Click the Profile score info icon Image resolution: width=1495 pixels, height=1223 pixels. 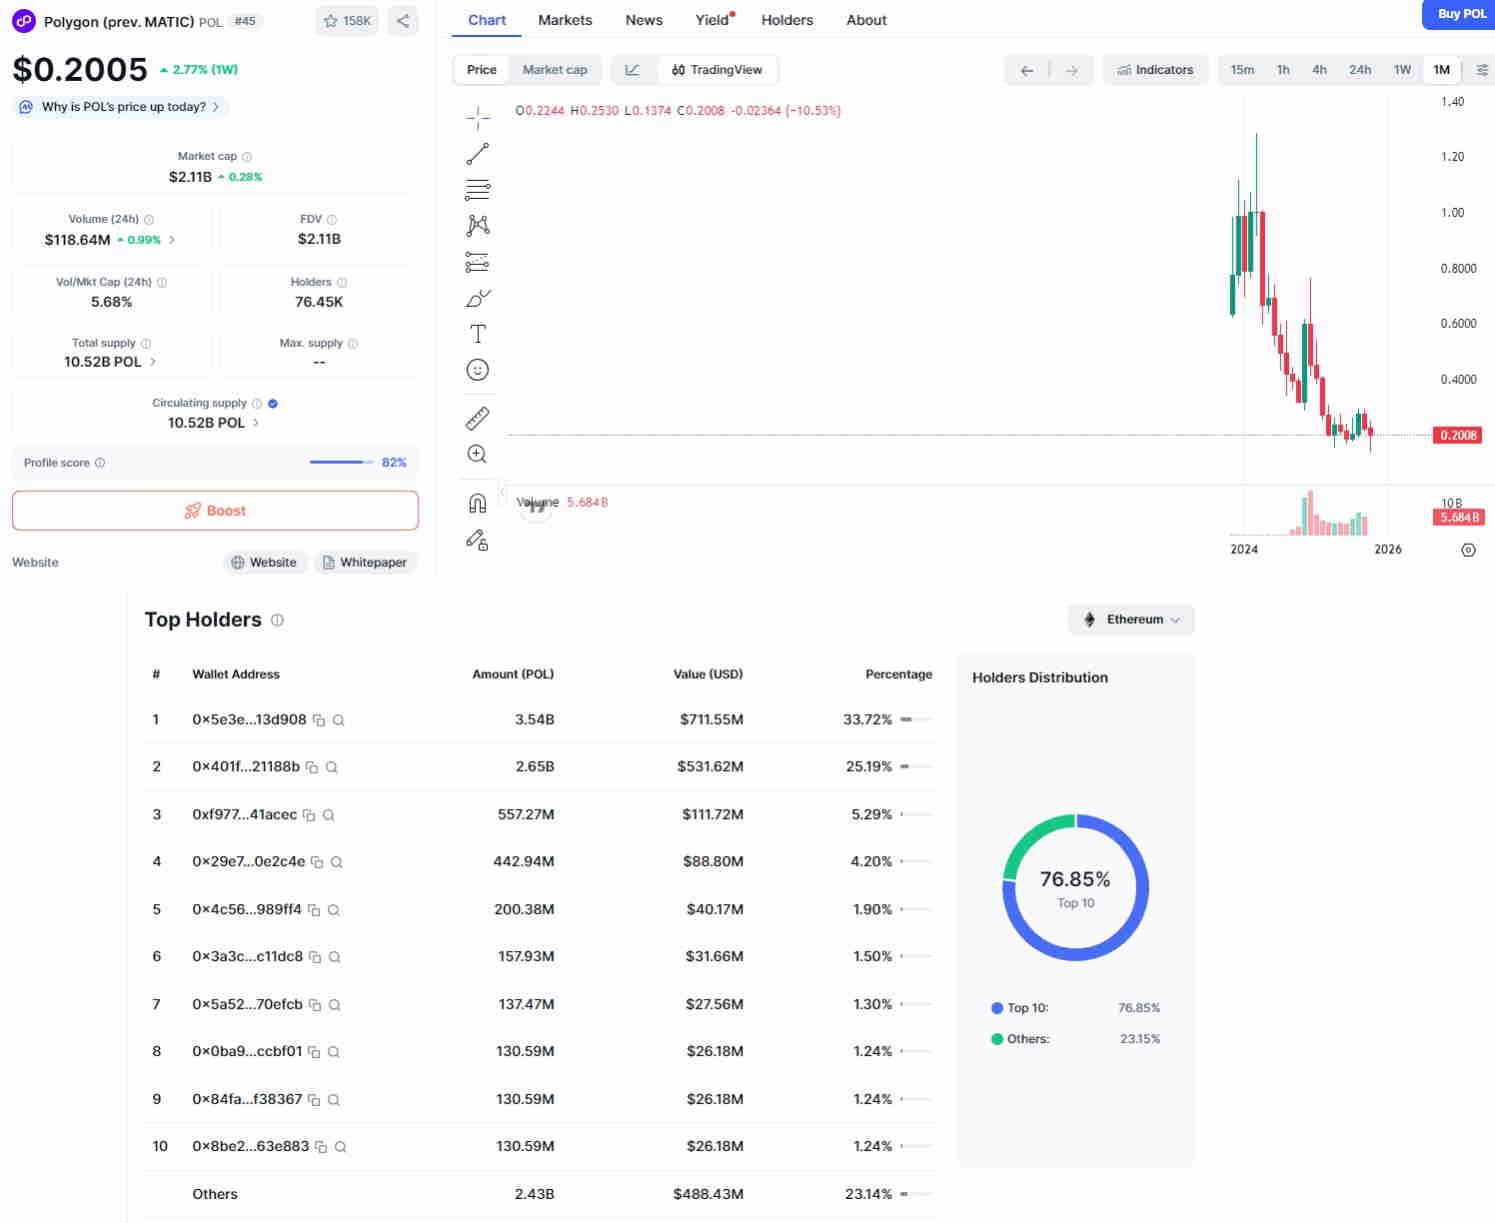click(x=100, y=463)
